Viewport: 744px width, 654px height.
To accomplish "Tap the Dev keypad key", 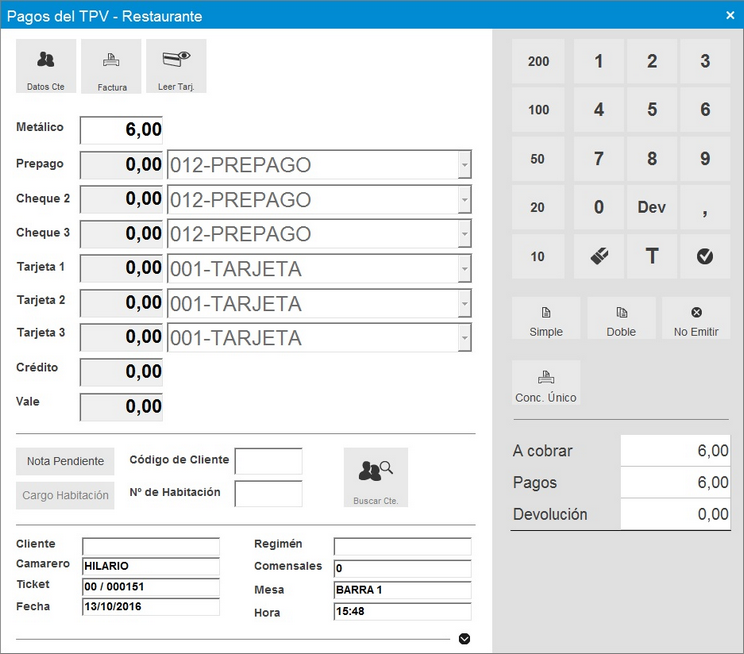I will (x=652, y=207).
